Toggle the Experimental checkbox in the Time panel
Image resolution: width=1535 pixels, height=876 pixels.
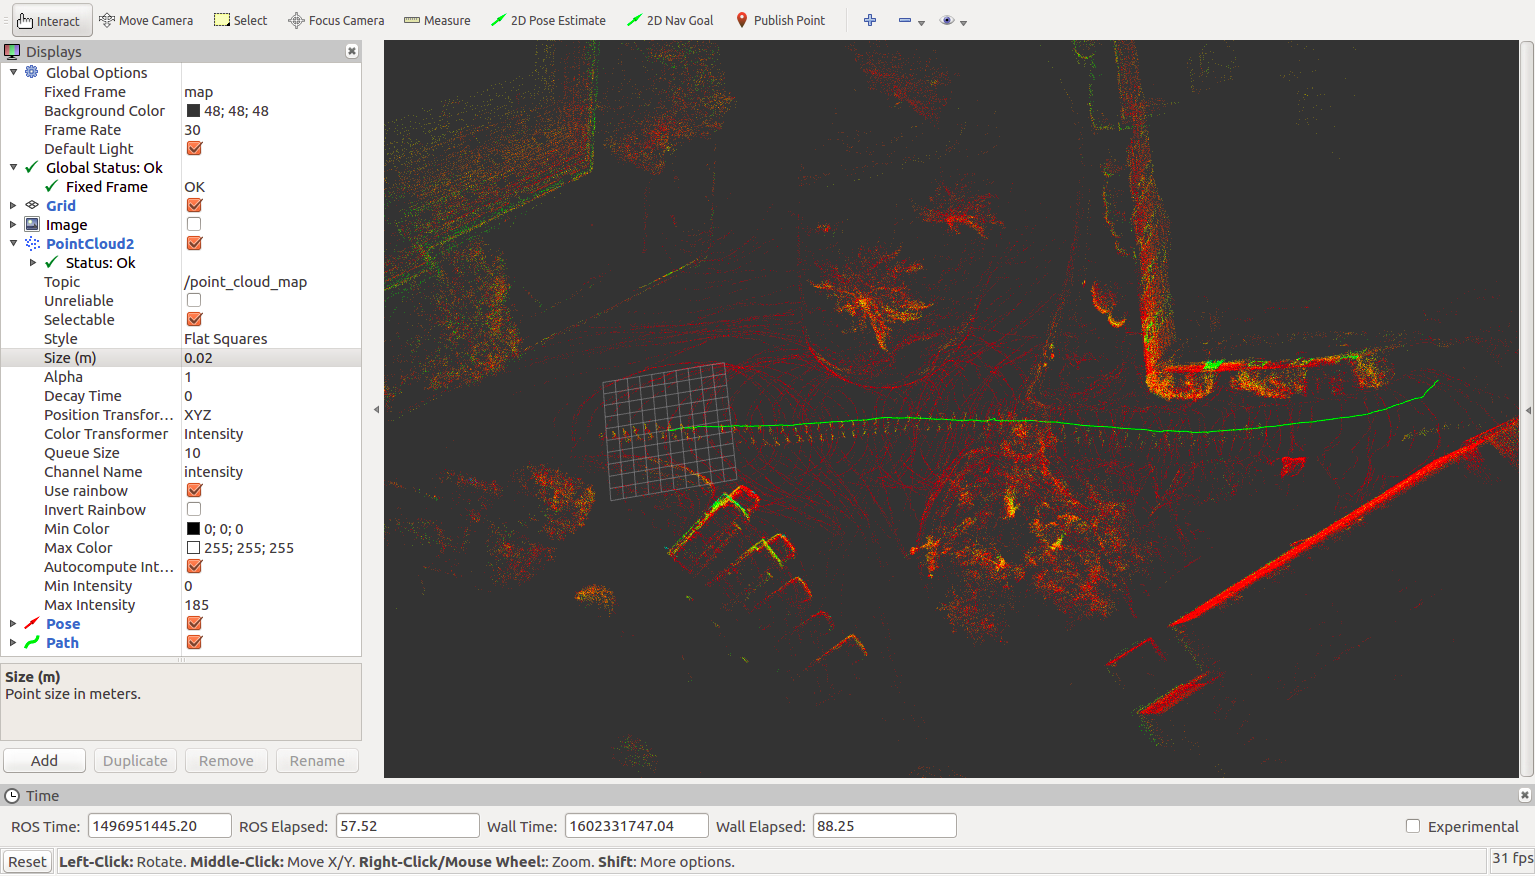(x=1413, y=826)
